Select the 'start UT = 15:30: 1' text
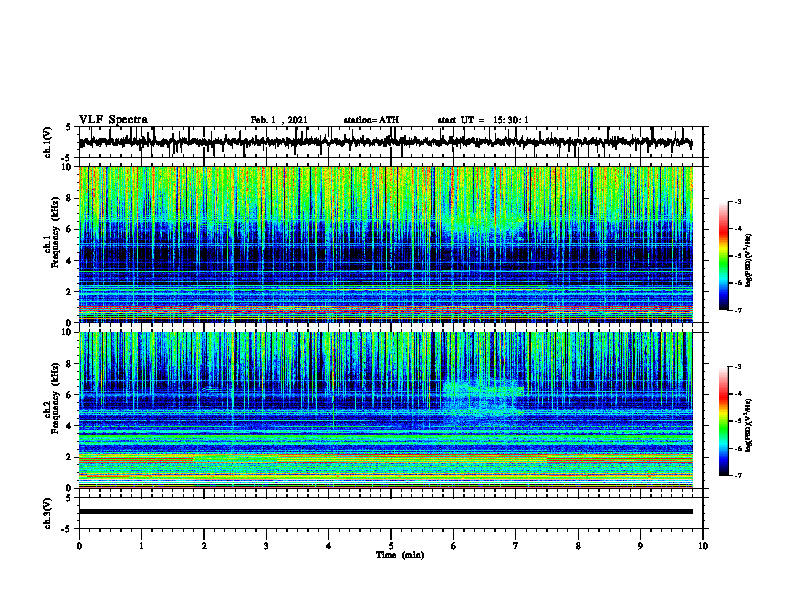Image resolution: width=792 pixels, height=612 pixels. pos(483,120)
